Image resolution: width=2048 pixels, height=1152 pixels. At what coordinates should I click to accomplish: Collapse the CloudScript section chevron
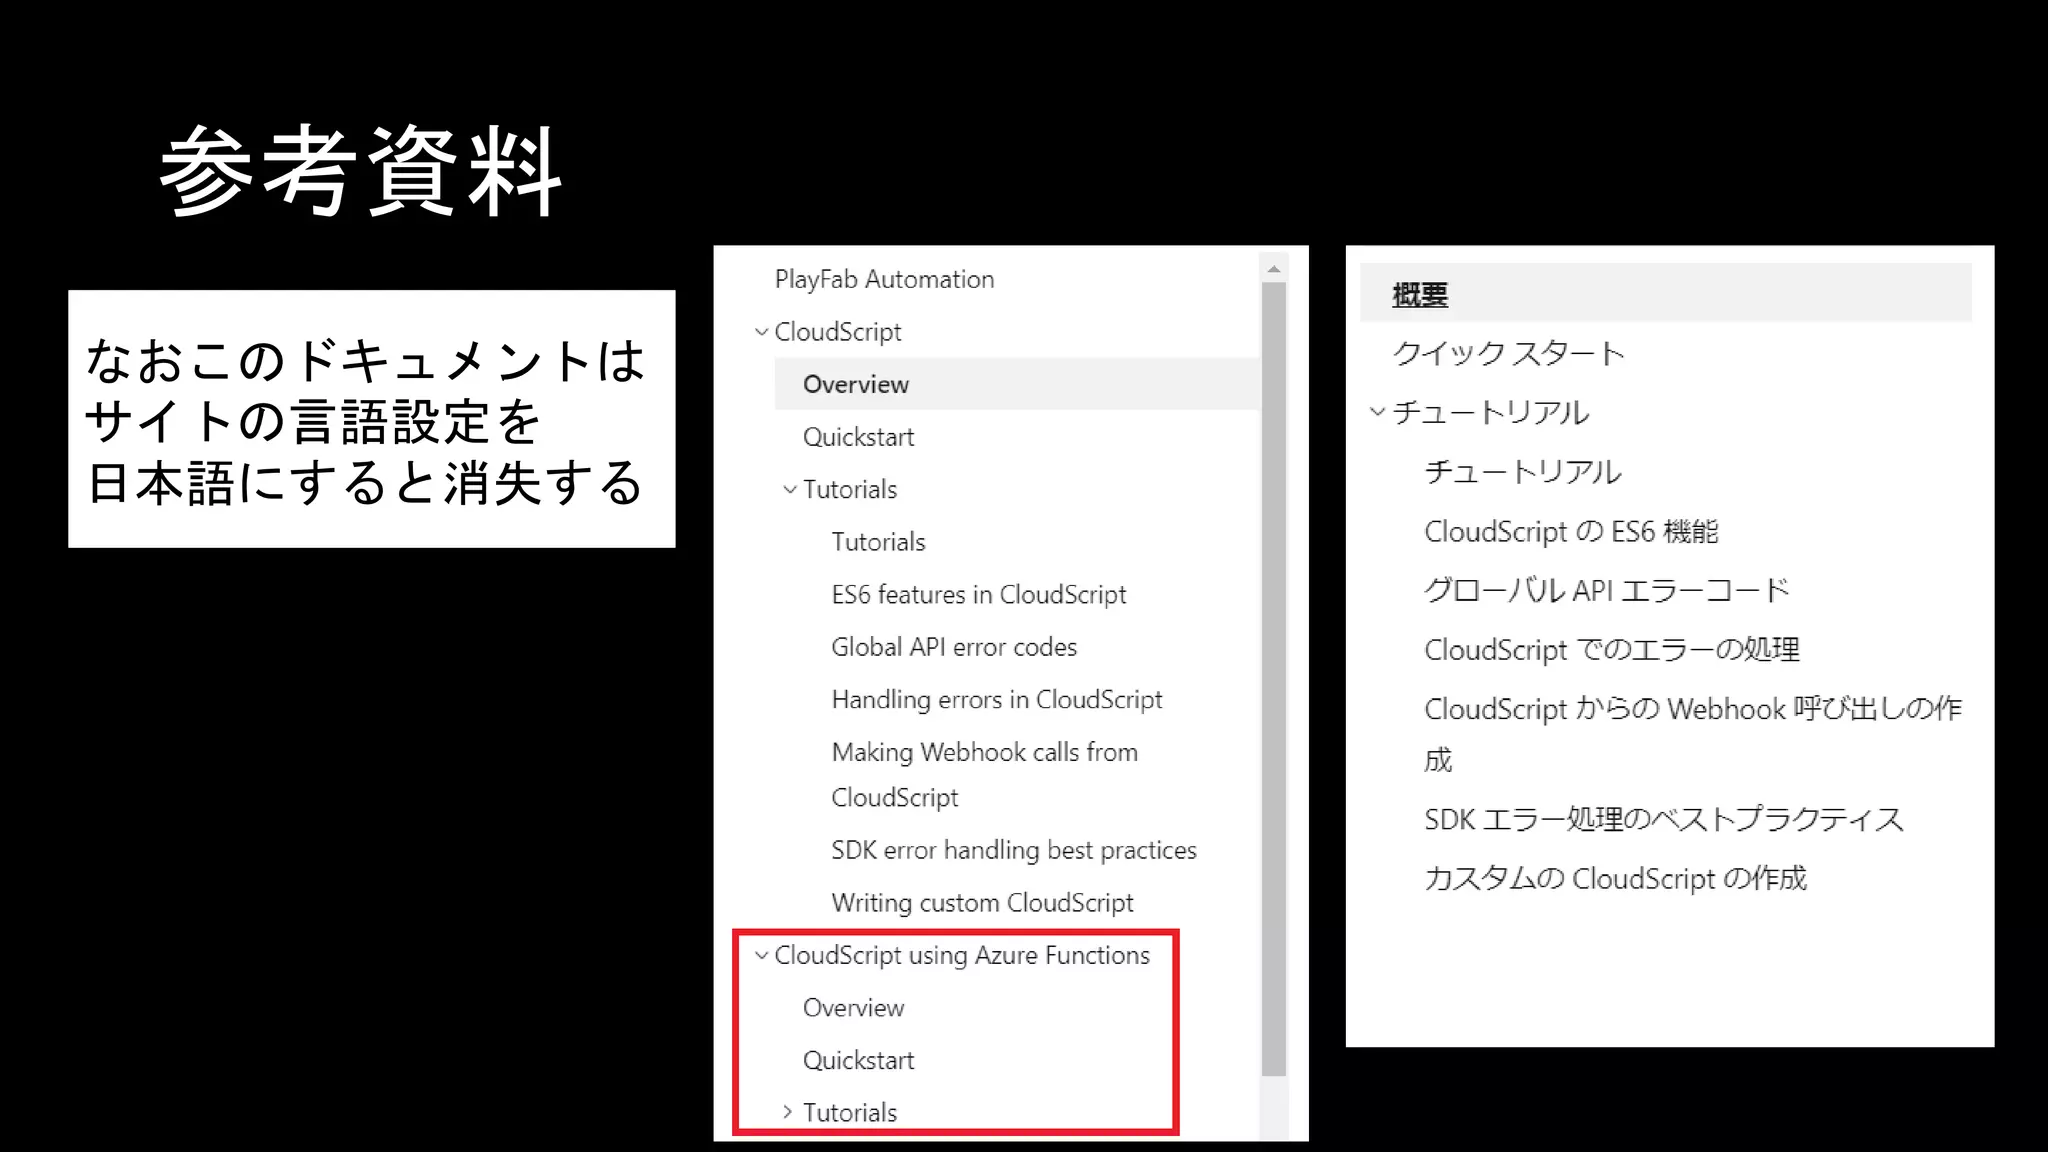click(762, 331)
